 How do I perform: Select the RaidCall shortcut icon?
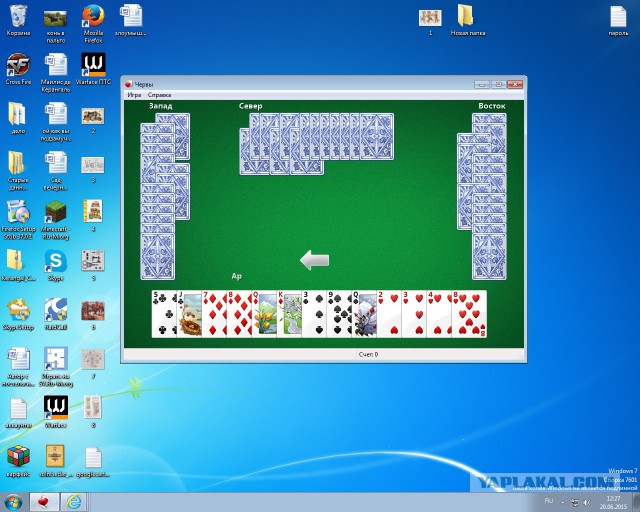(56, 314)
